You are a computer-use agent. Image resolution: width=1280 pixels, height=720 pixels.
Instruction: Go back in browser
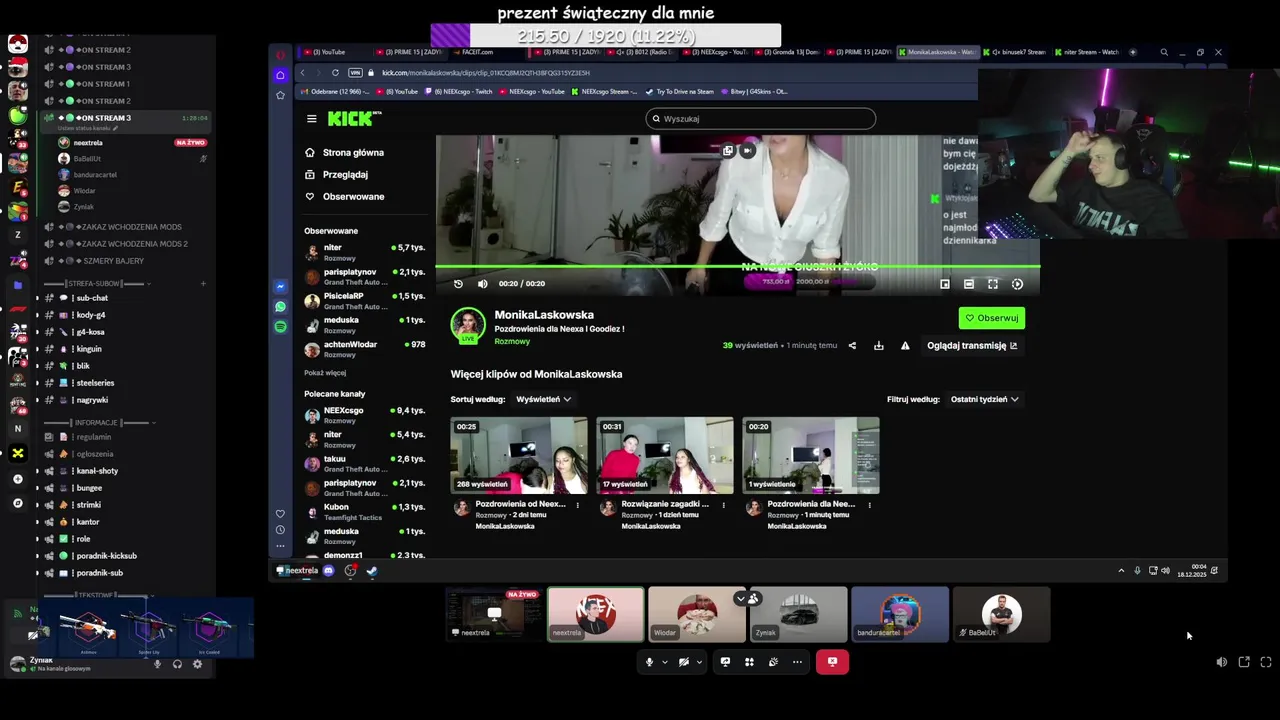click(x=303, y=73)
